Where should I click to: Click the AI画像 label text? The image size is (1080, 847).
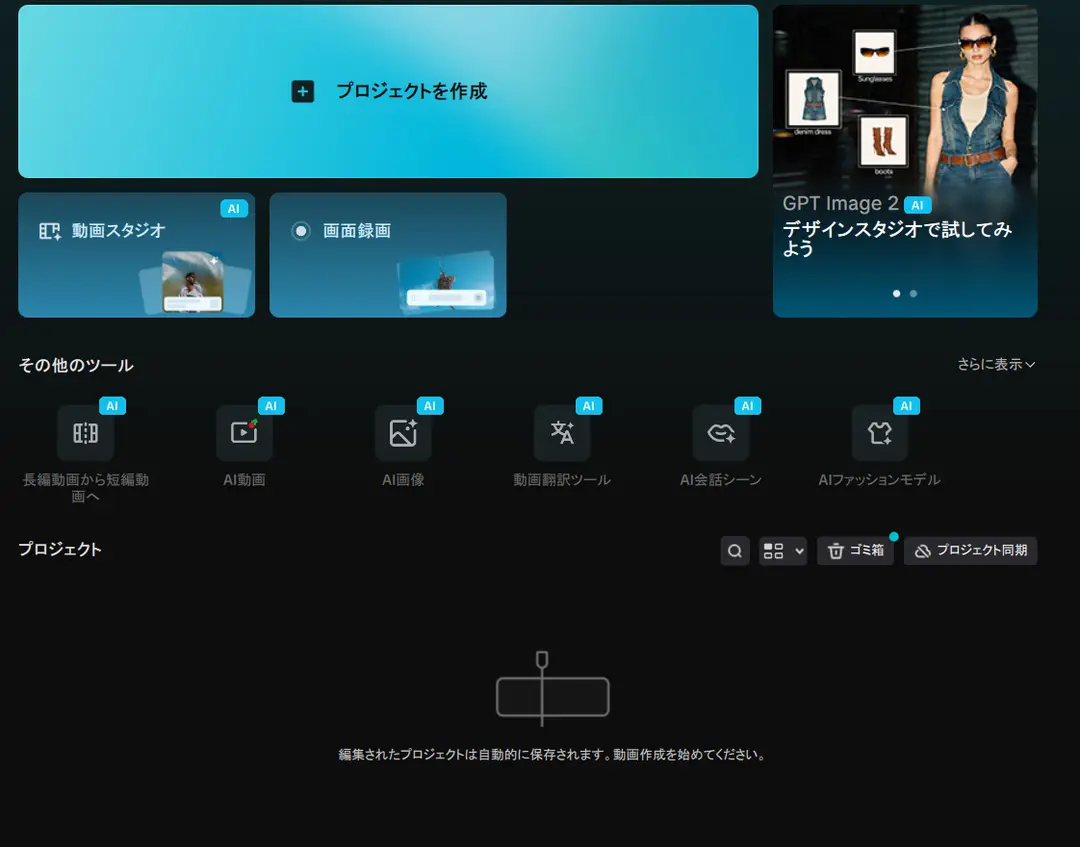(403, 480)
